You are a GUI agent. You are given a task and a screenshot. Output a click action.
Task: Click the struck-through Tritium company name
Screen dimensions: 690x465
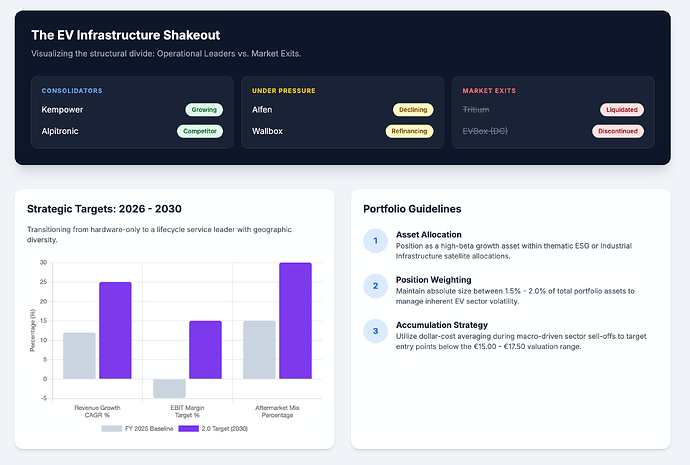476,110
